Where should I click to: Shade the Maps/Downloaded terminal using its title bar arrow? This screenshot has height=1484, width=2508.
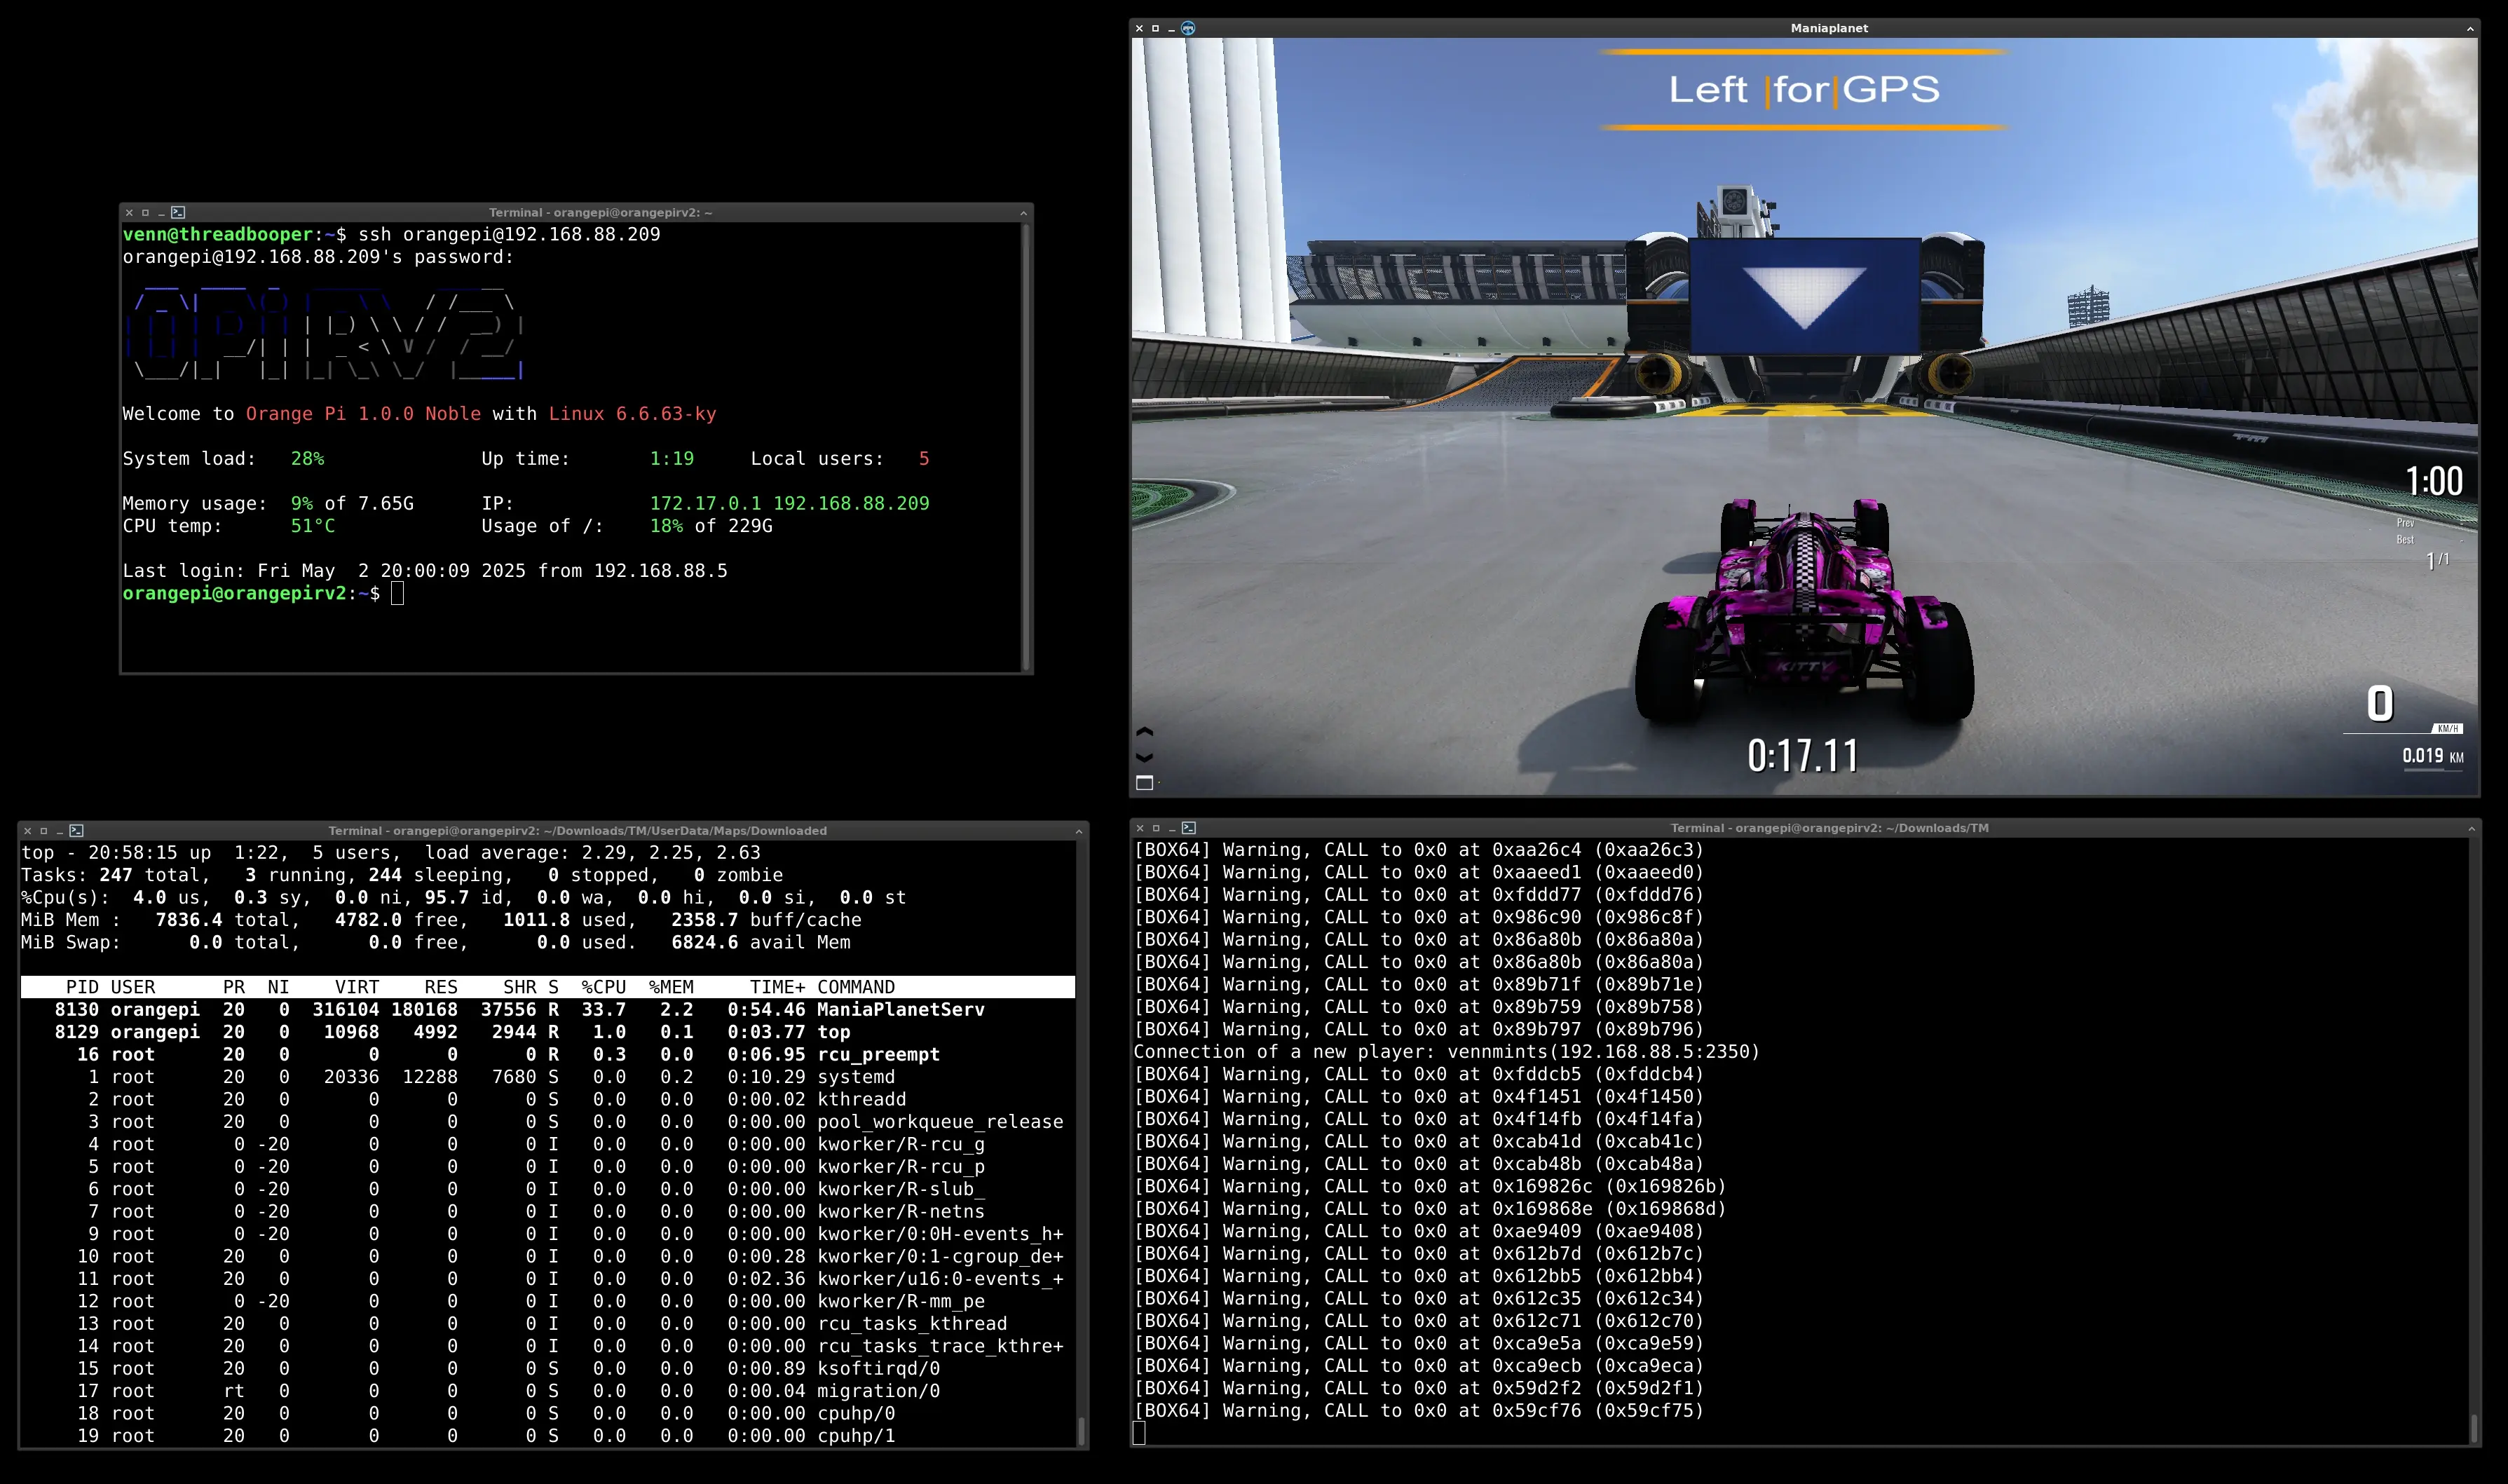pos(1079,830)
